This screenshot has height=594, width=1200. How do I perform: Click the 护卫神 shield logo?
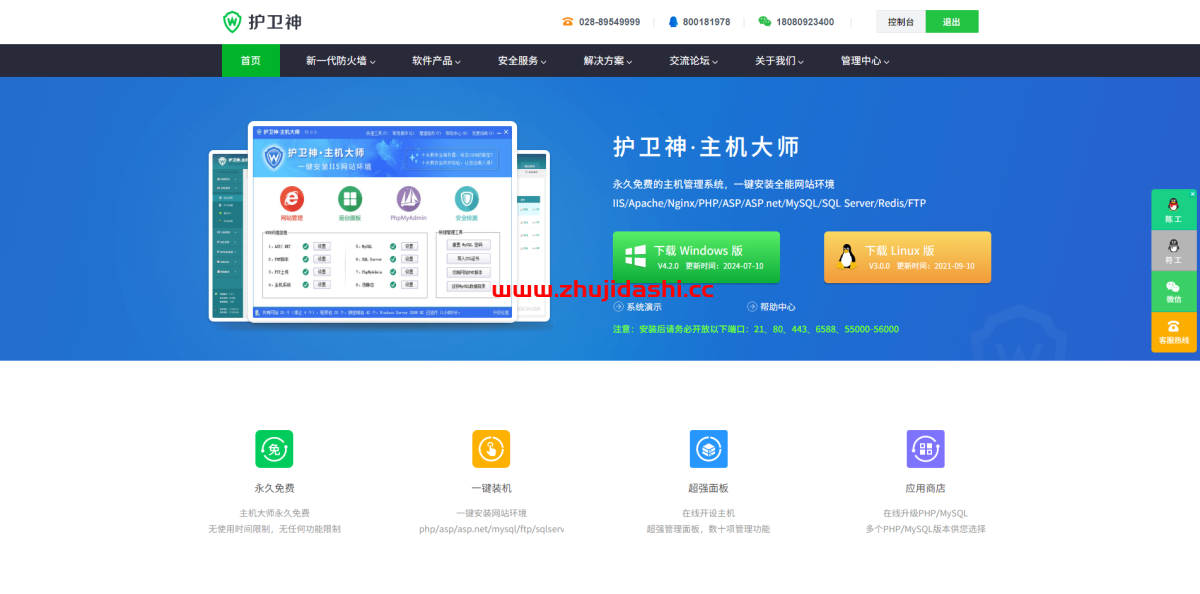[261, 21]
